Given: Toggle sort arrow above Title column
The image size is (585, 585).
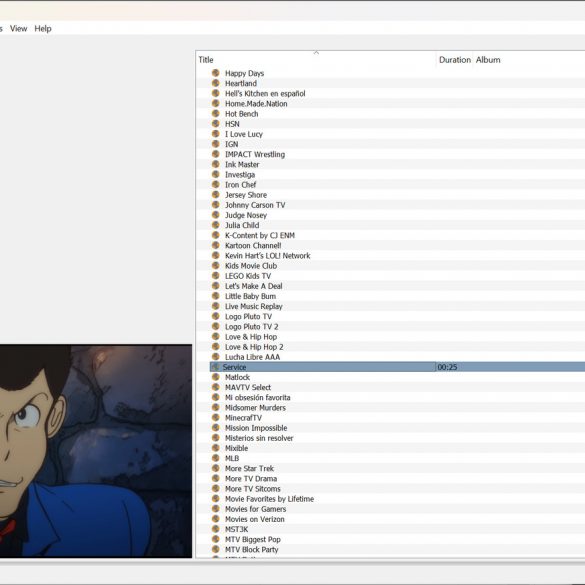Looking at the screenshot, I should [x=316, y=53].
